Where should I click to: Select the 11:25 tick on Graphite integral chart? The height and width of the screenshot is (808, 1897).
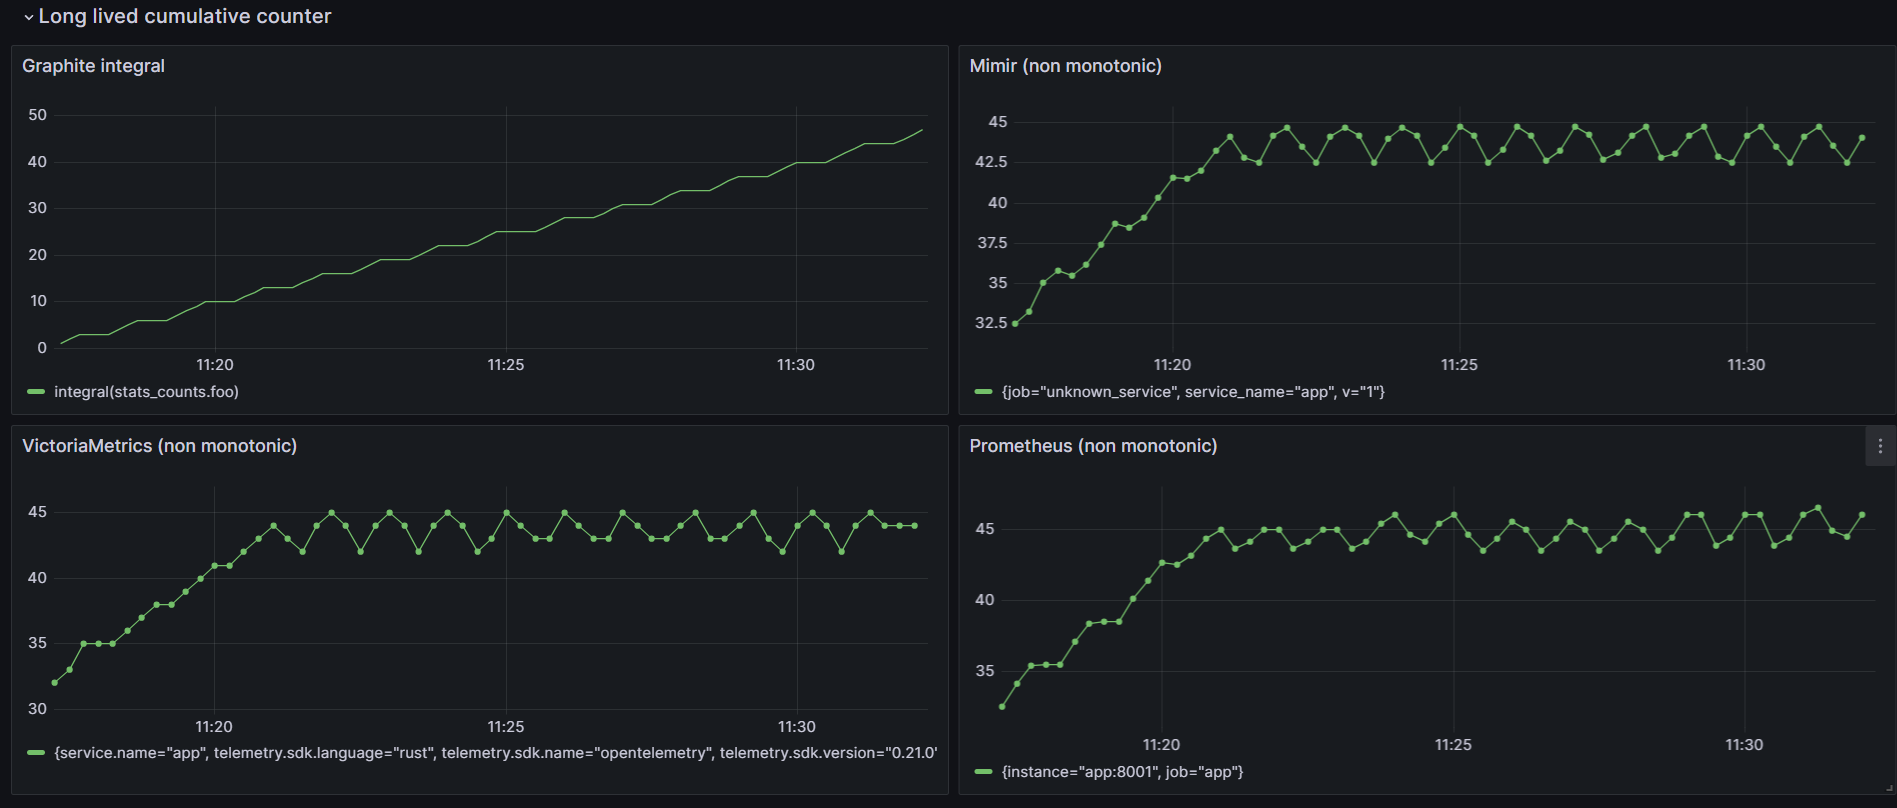506,365
